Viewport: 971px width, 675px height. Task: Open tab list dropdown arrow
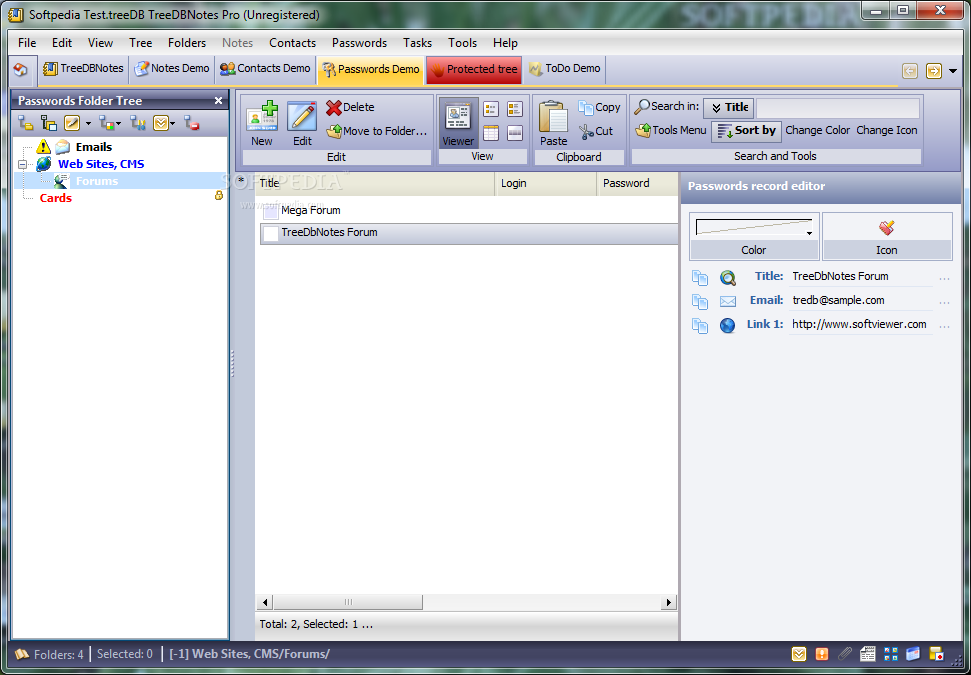coord(953,71)
